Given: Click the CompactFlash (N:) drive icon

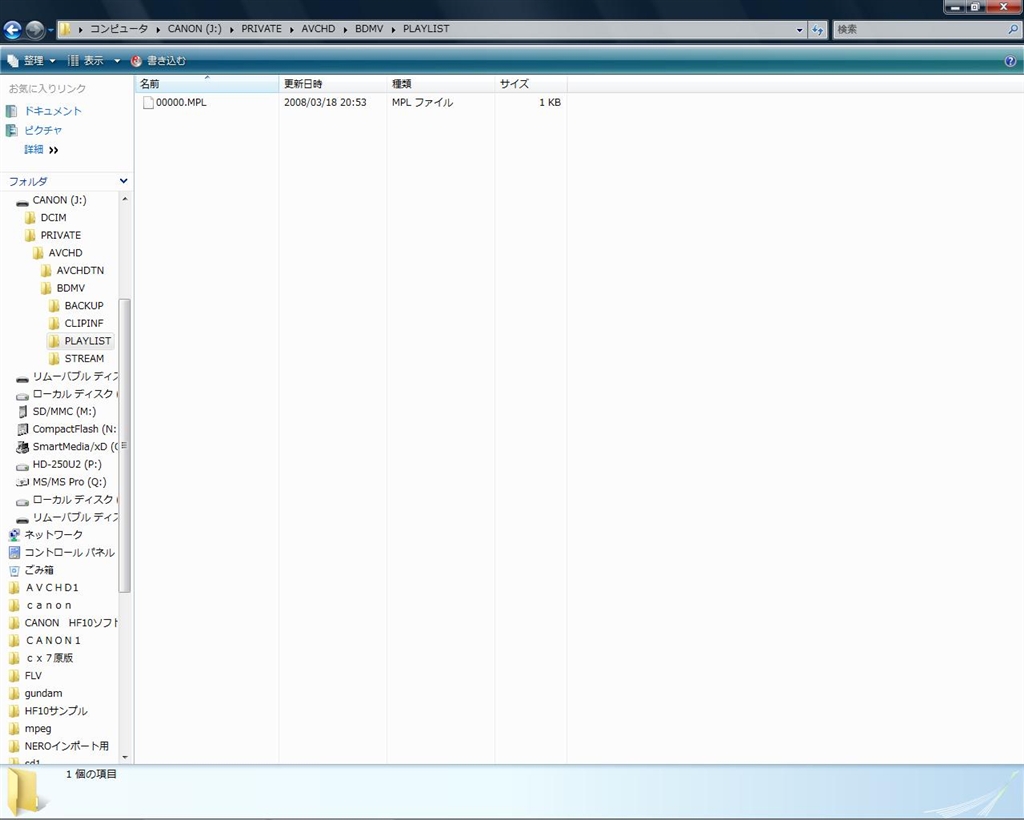Looking at the screenshot, I should pyautogui.click(x=22, y=429).
